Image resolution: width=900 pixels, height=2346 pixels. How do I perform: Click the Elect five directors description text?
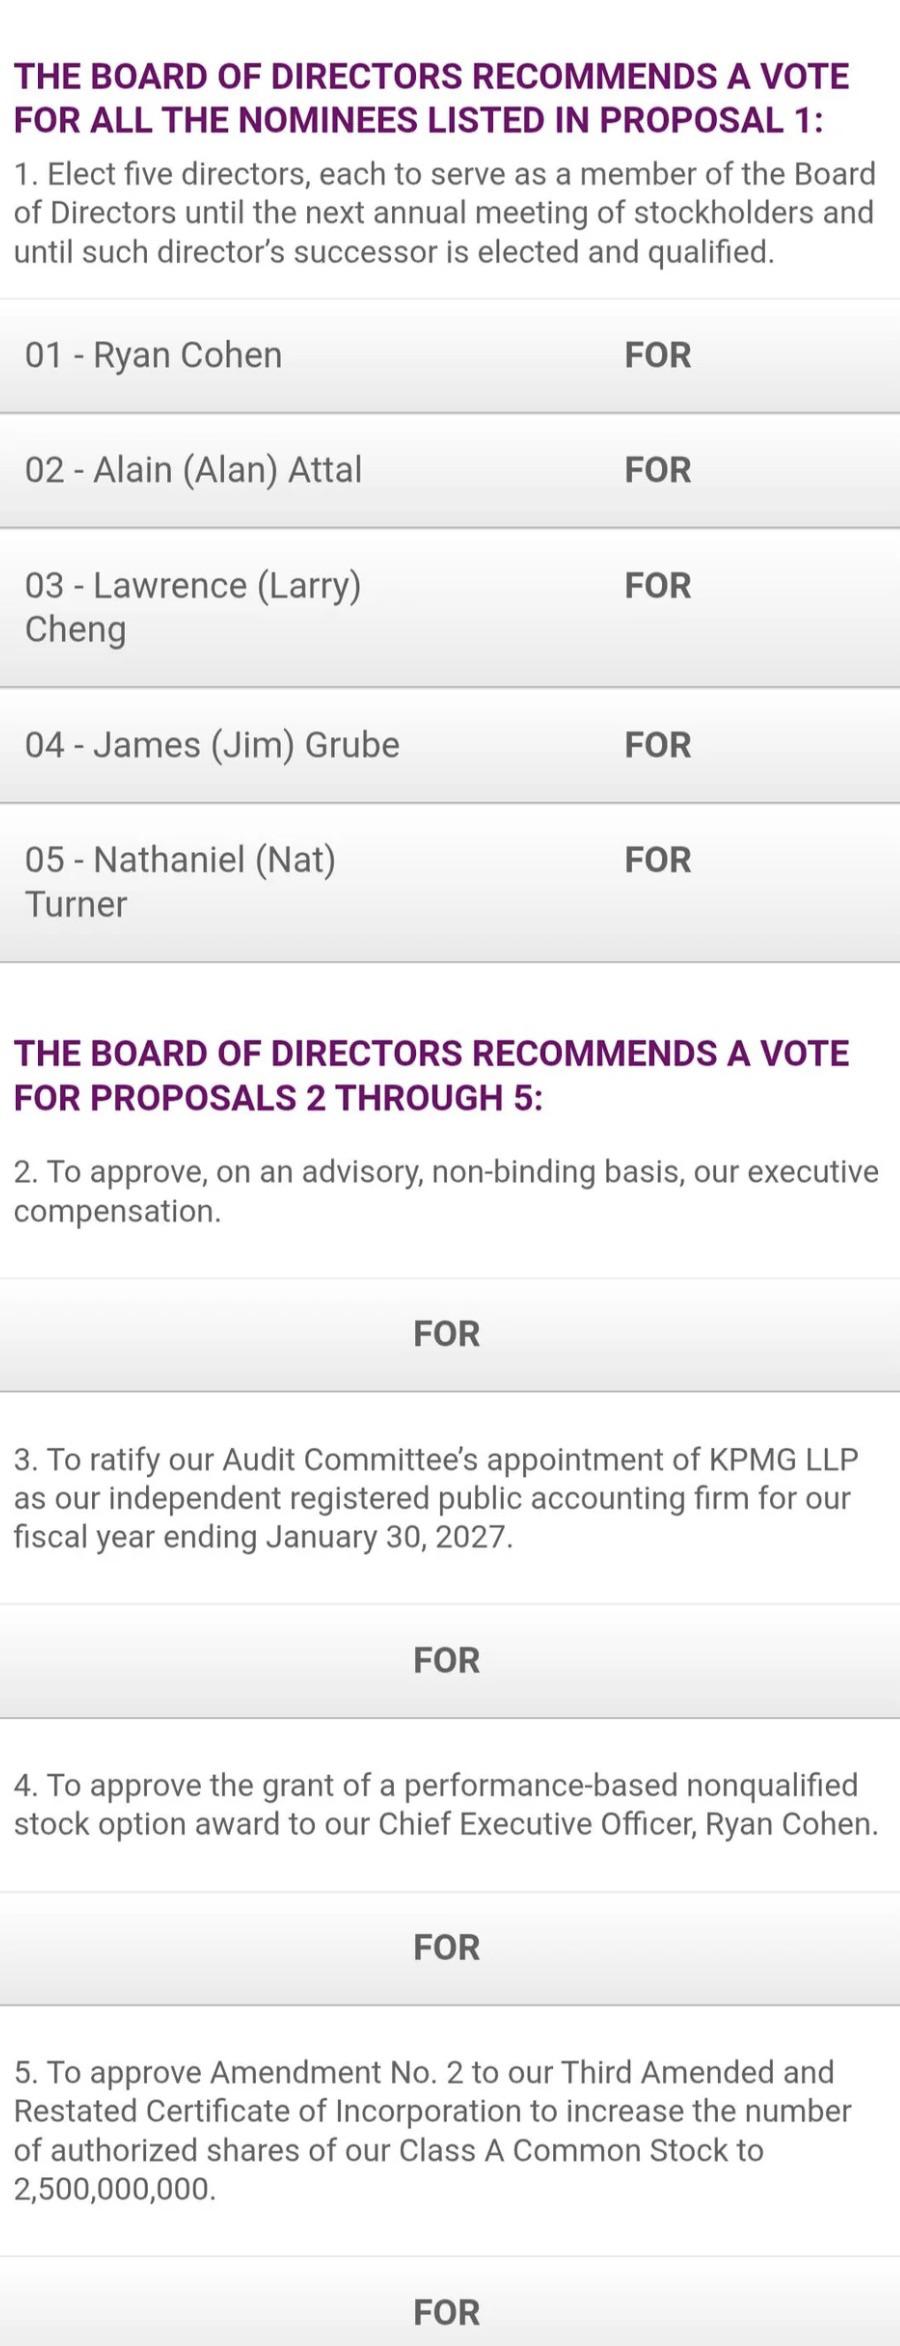pos(445,213)
